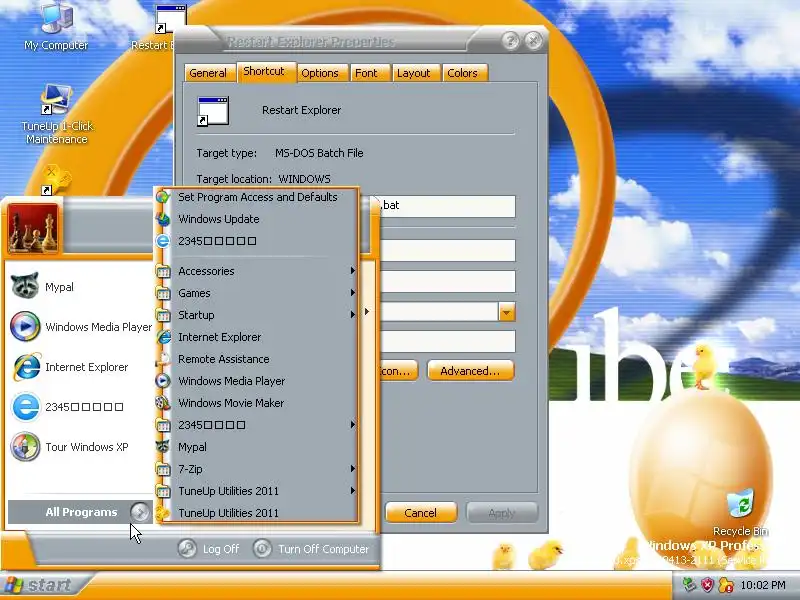800x600 pixels.
Task: Launch Internet Explorer from All Programs list
Action: [x=257, y=337]
